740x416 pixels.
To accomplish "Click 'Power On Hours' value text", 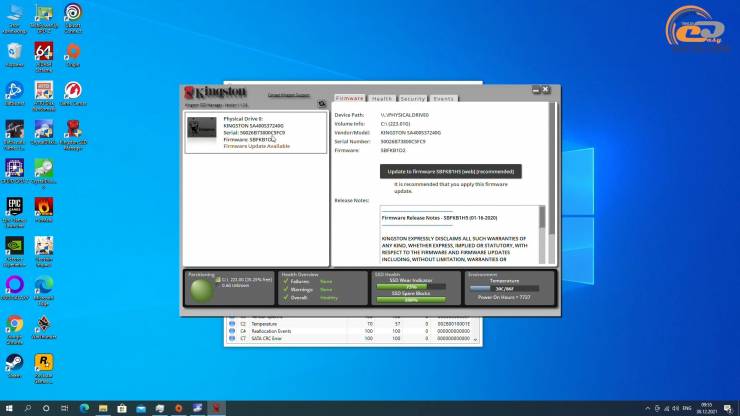I will (x=504, y=297).
